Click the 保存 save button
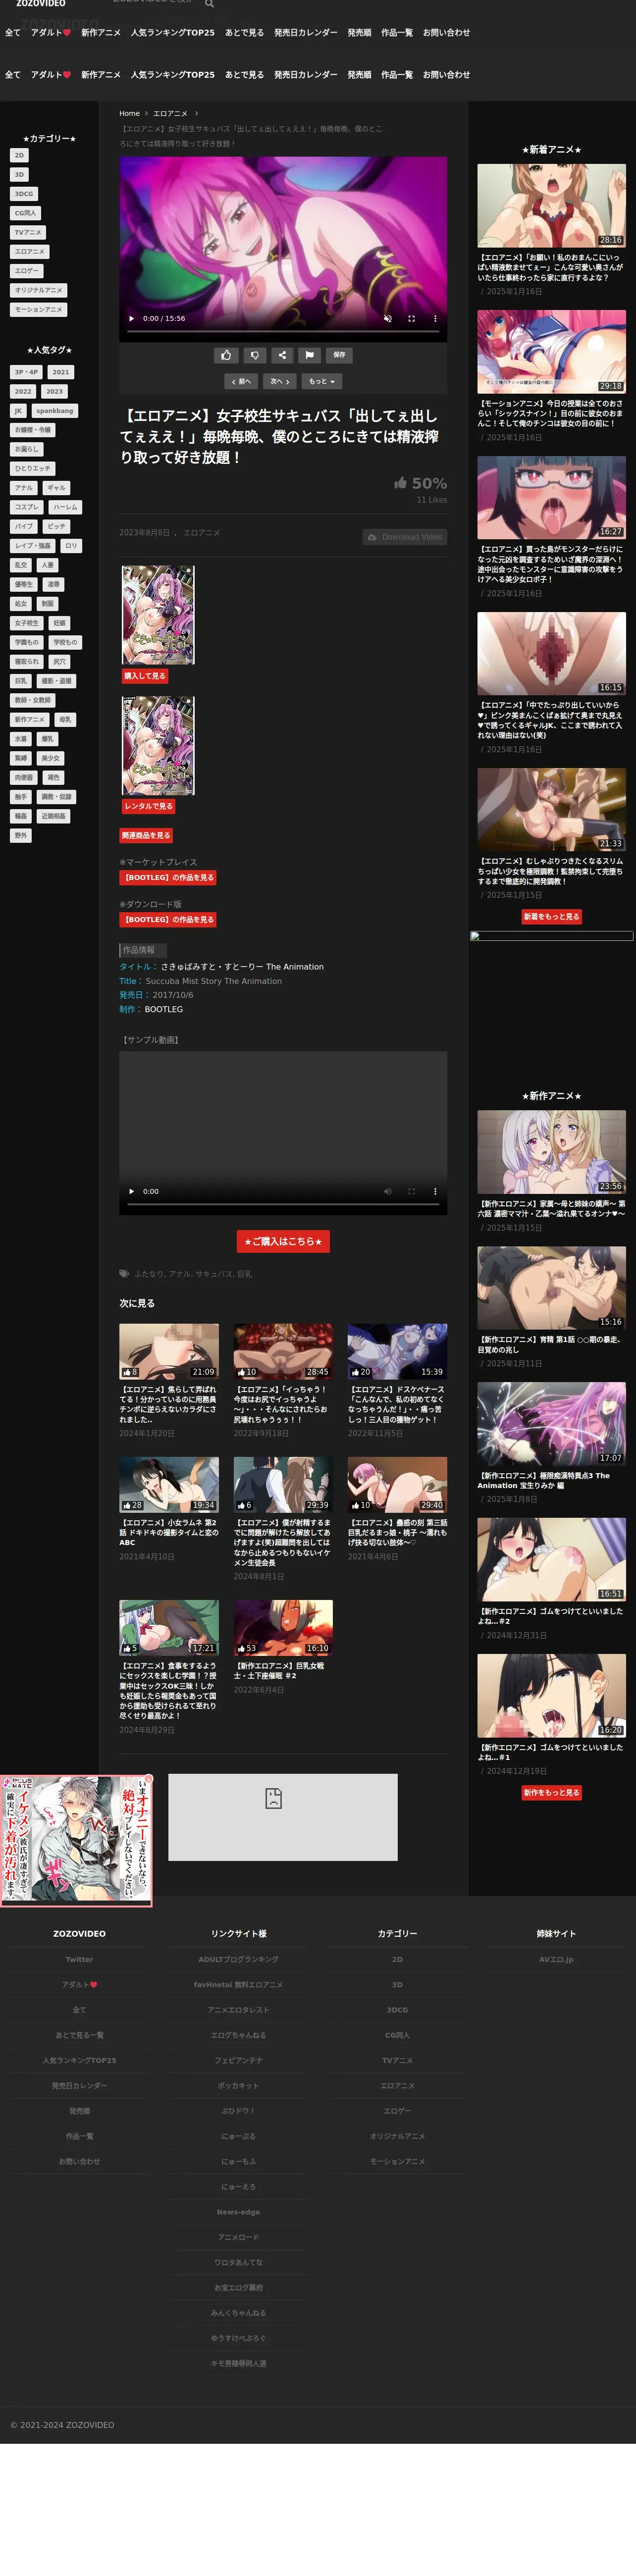Image resolution: width=636 pixels, height=2576 pixels. 339,354
